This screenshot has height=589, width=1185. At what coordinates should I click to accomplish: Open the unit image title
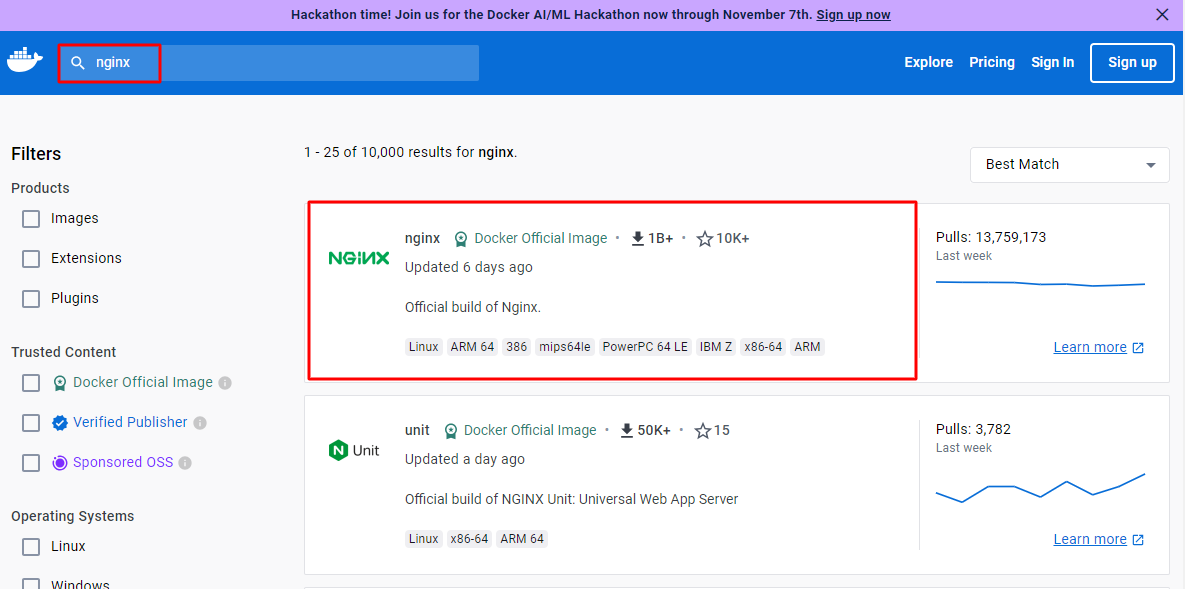coord(417,430)
